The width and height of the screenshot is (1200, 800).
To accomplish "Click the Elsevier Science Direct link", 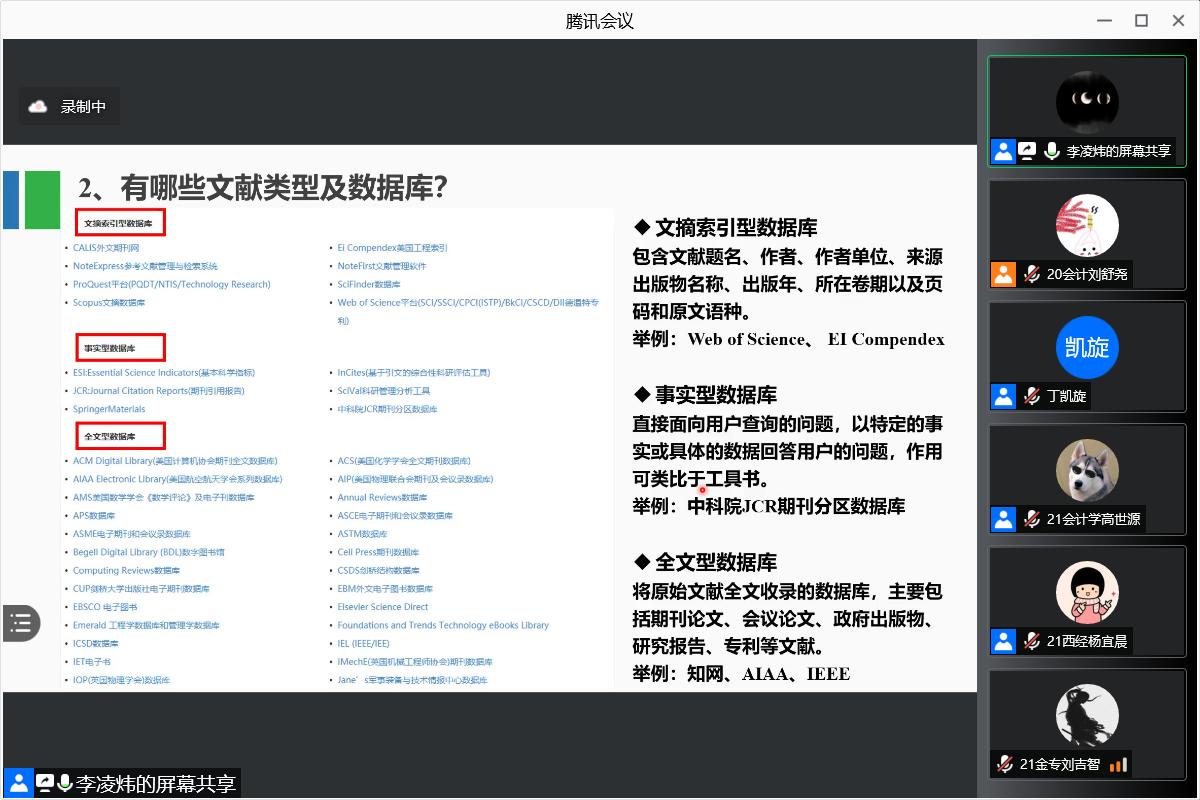I will [383, 607].
